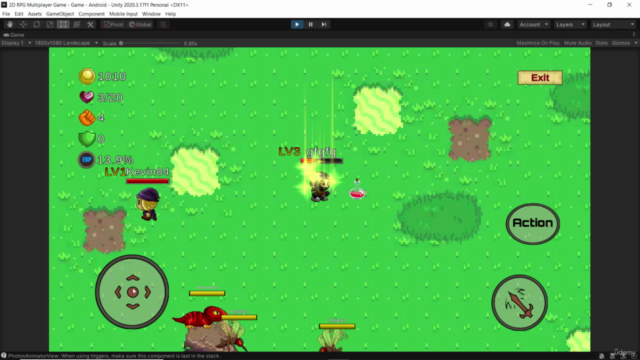Open the Account dropdown
Screen dimensions: 640x360
(534, 24)
